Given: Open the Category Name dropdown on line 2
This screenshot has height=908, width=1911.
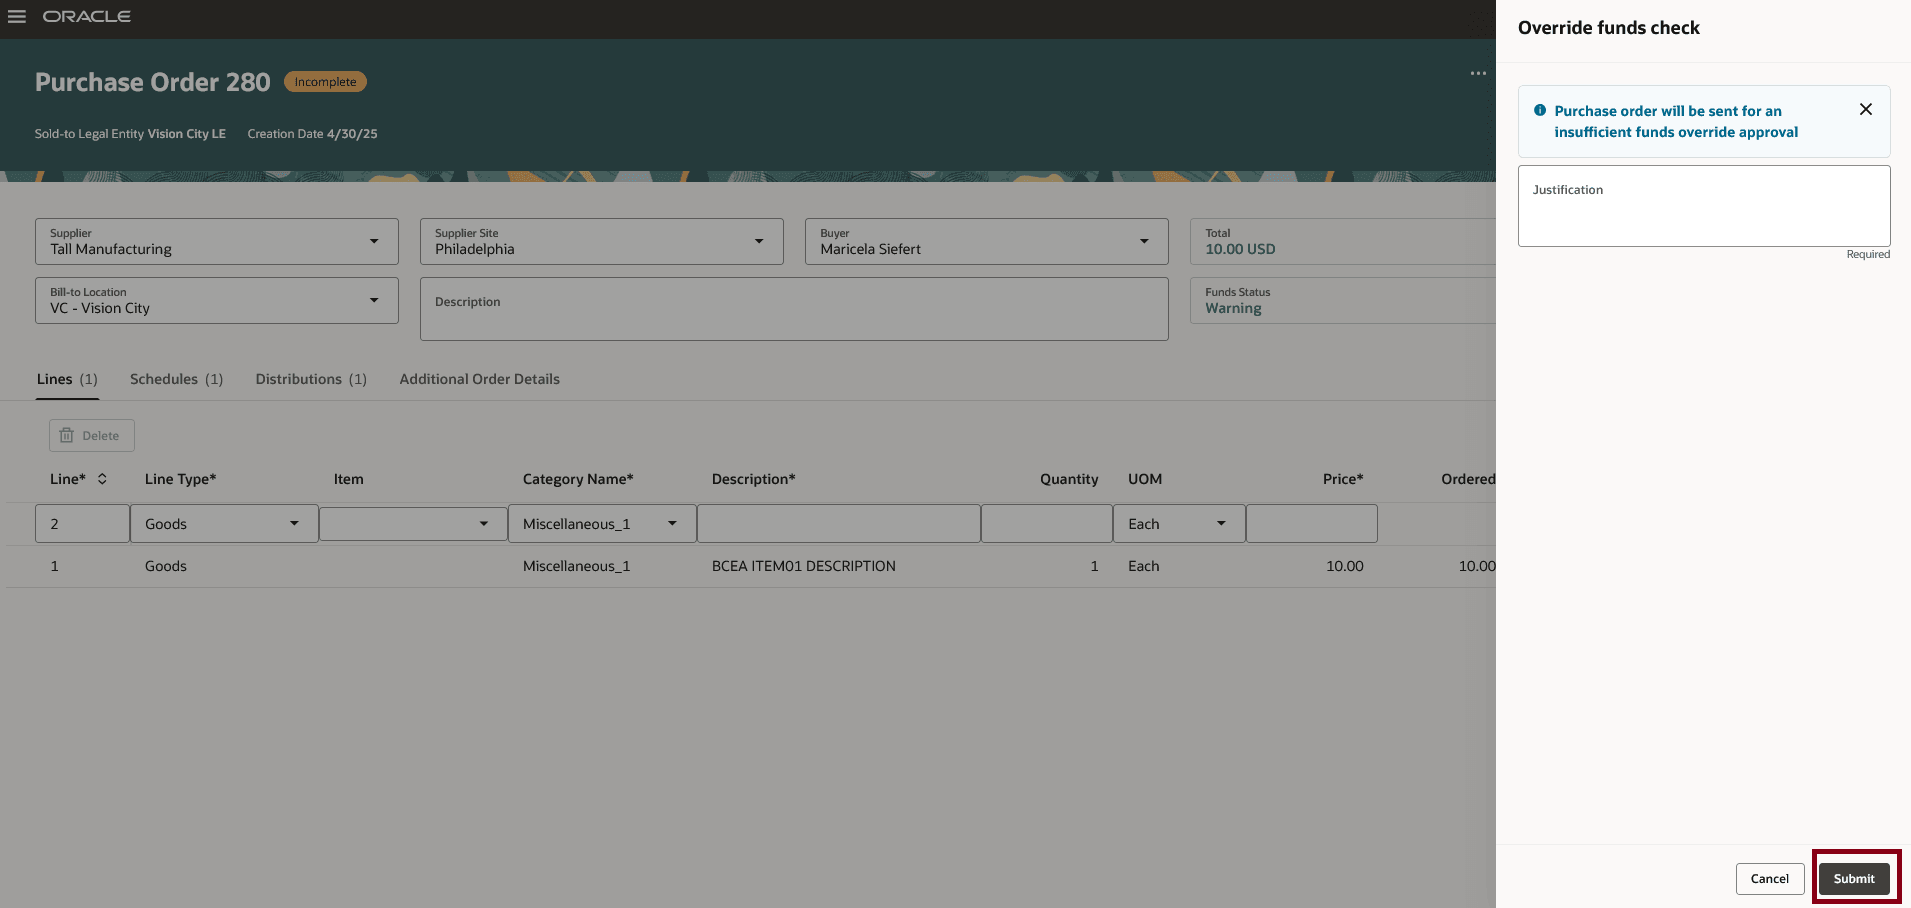Looking at the screenshot, I should point(671,523).
